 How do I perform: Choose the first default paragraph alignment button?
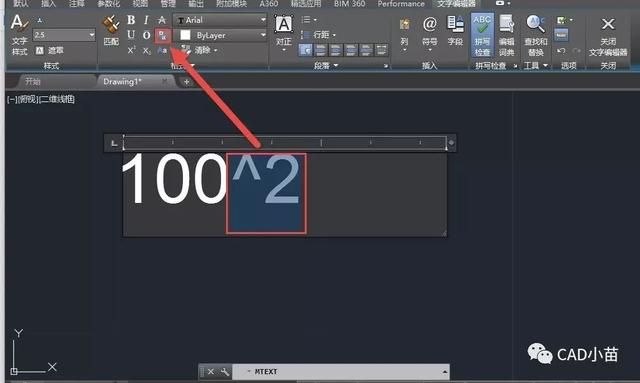click(305, 50)
